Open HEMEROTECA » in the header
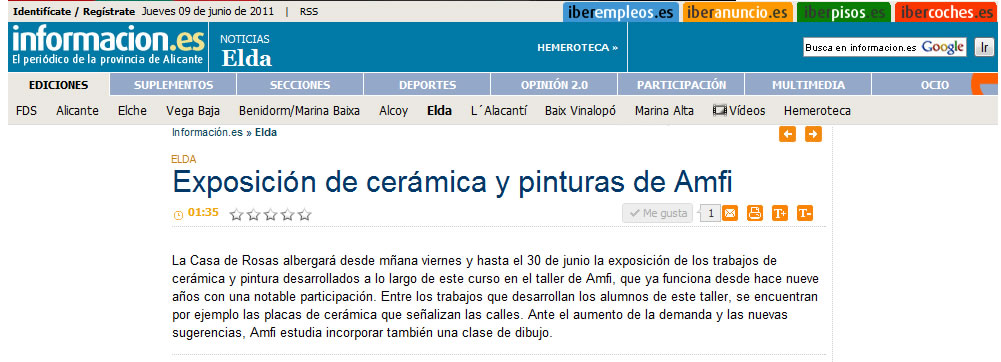This screenshot has width=1001, height=362. (x=578, y=47)
